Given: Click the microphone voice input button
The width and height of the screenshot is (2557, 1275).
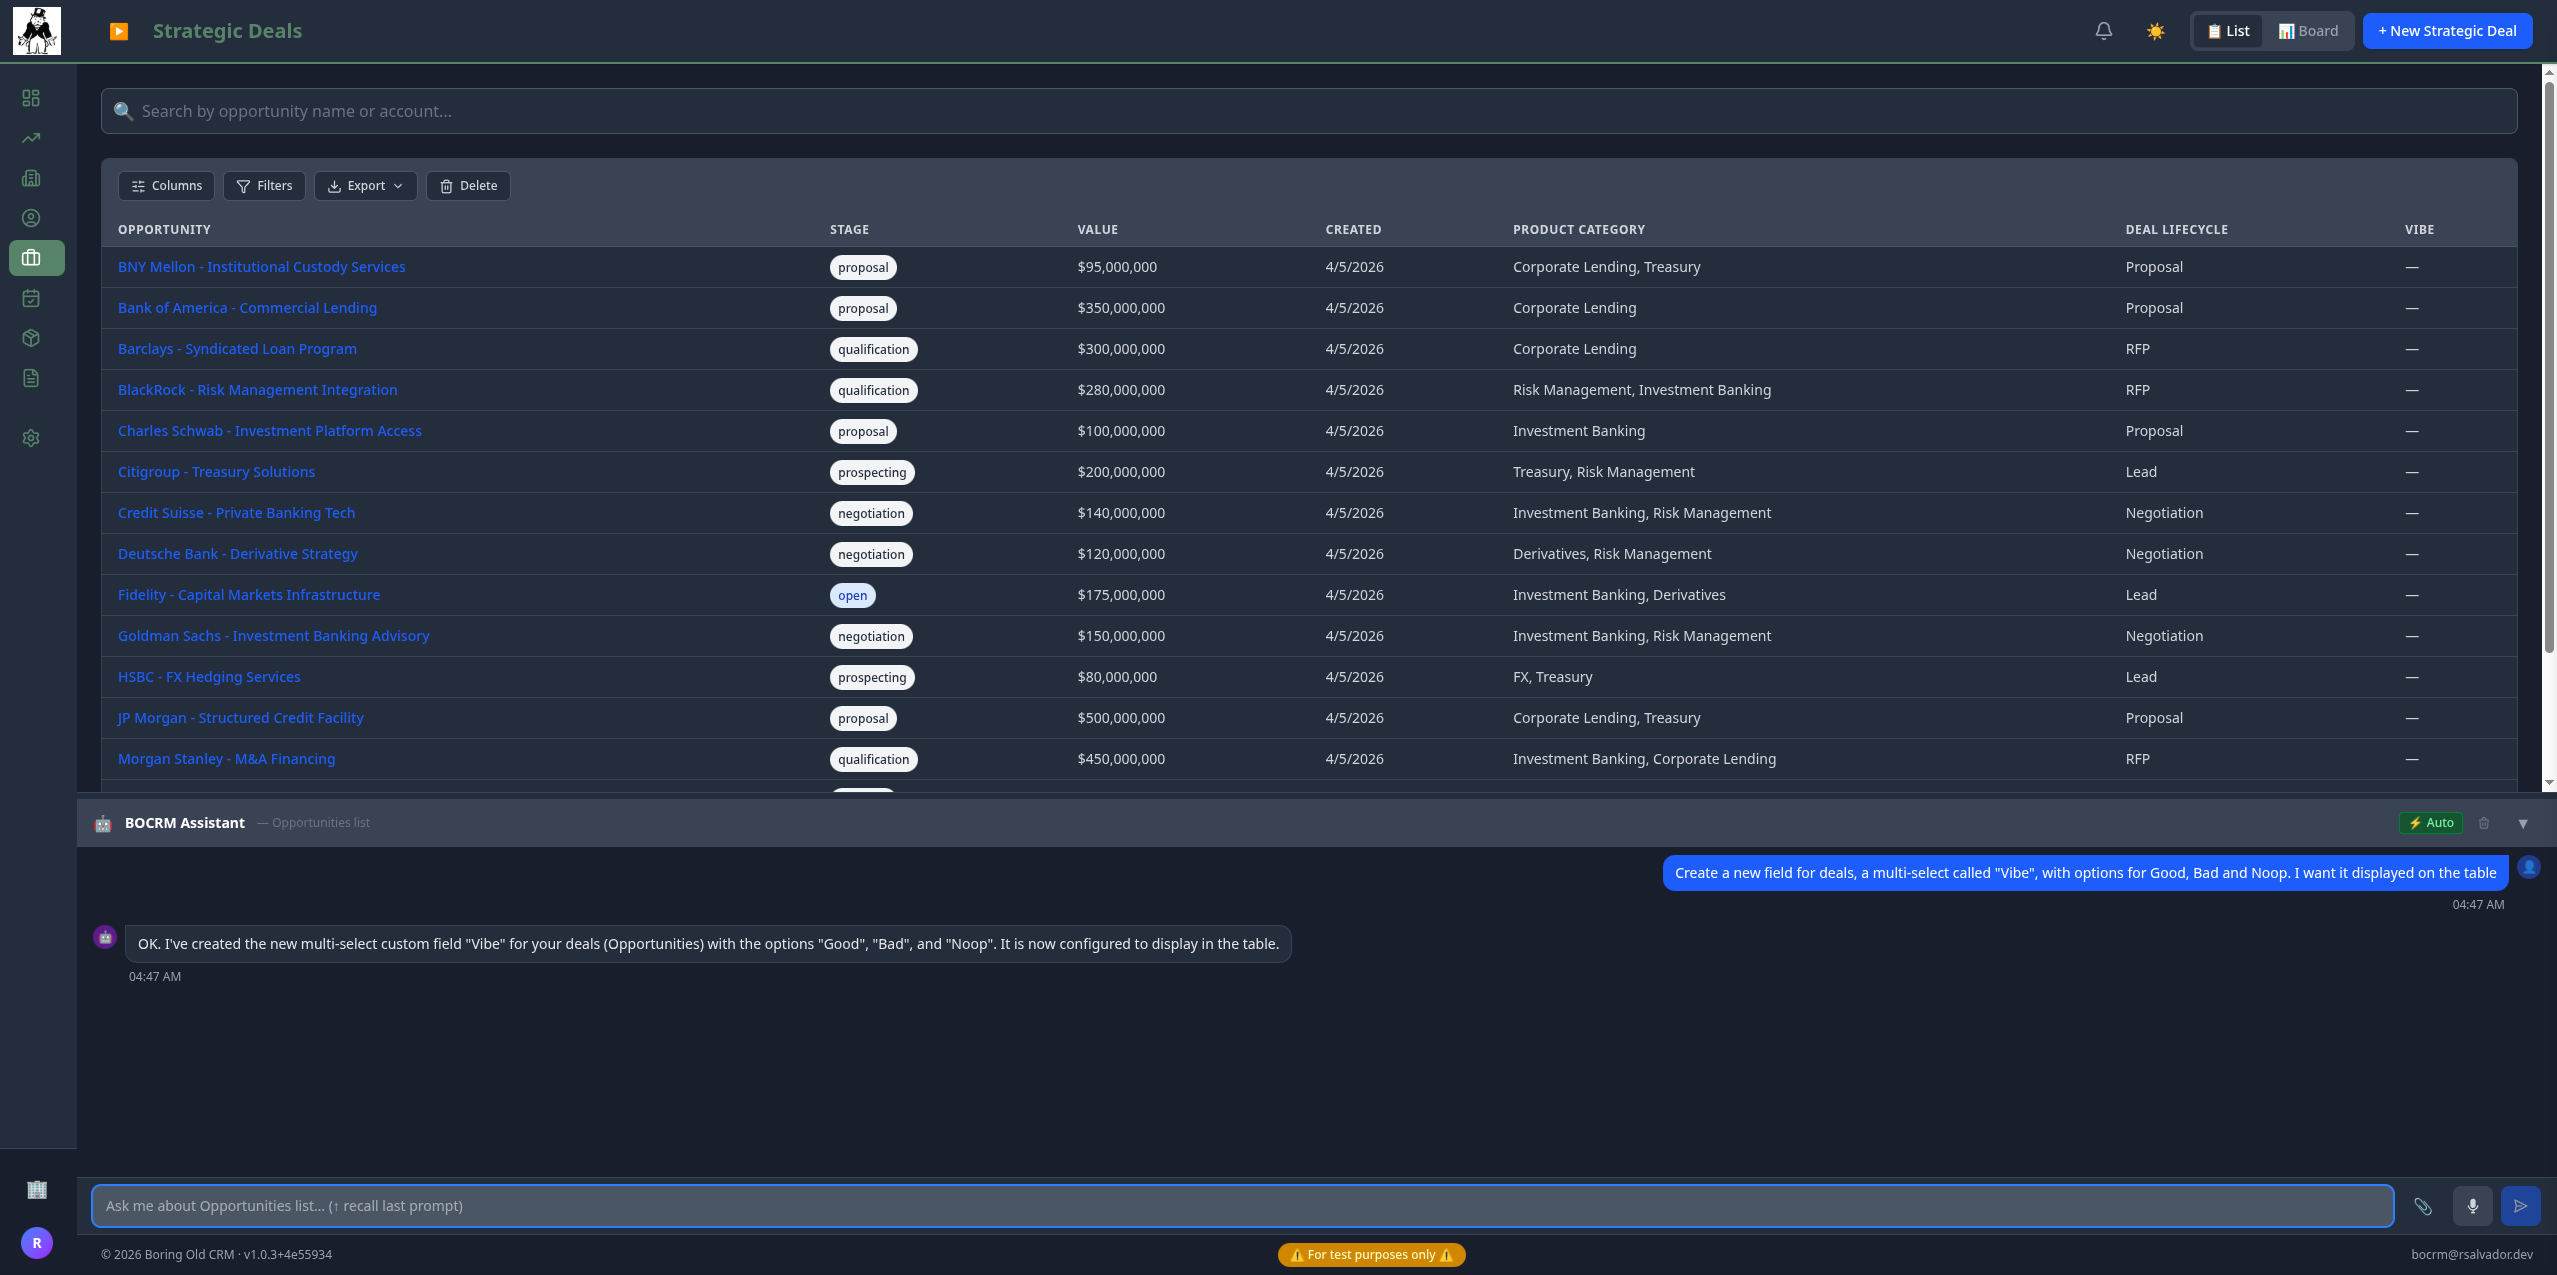Looking at the screenshot, I should [x=2472, y=1206].
